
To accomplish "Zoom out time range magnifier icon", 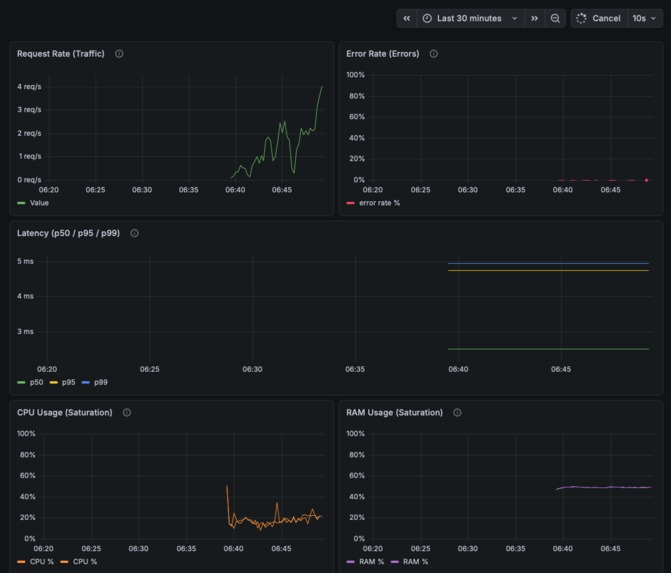I will (555, 18).
